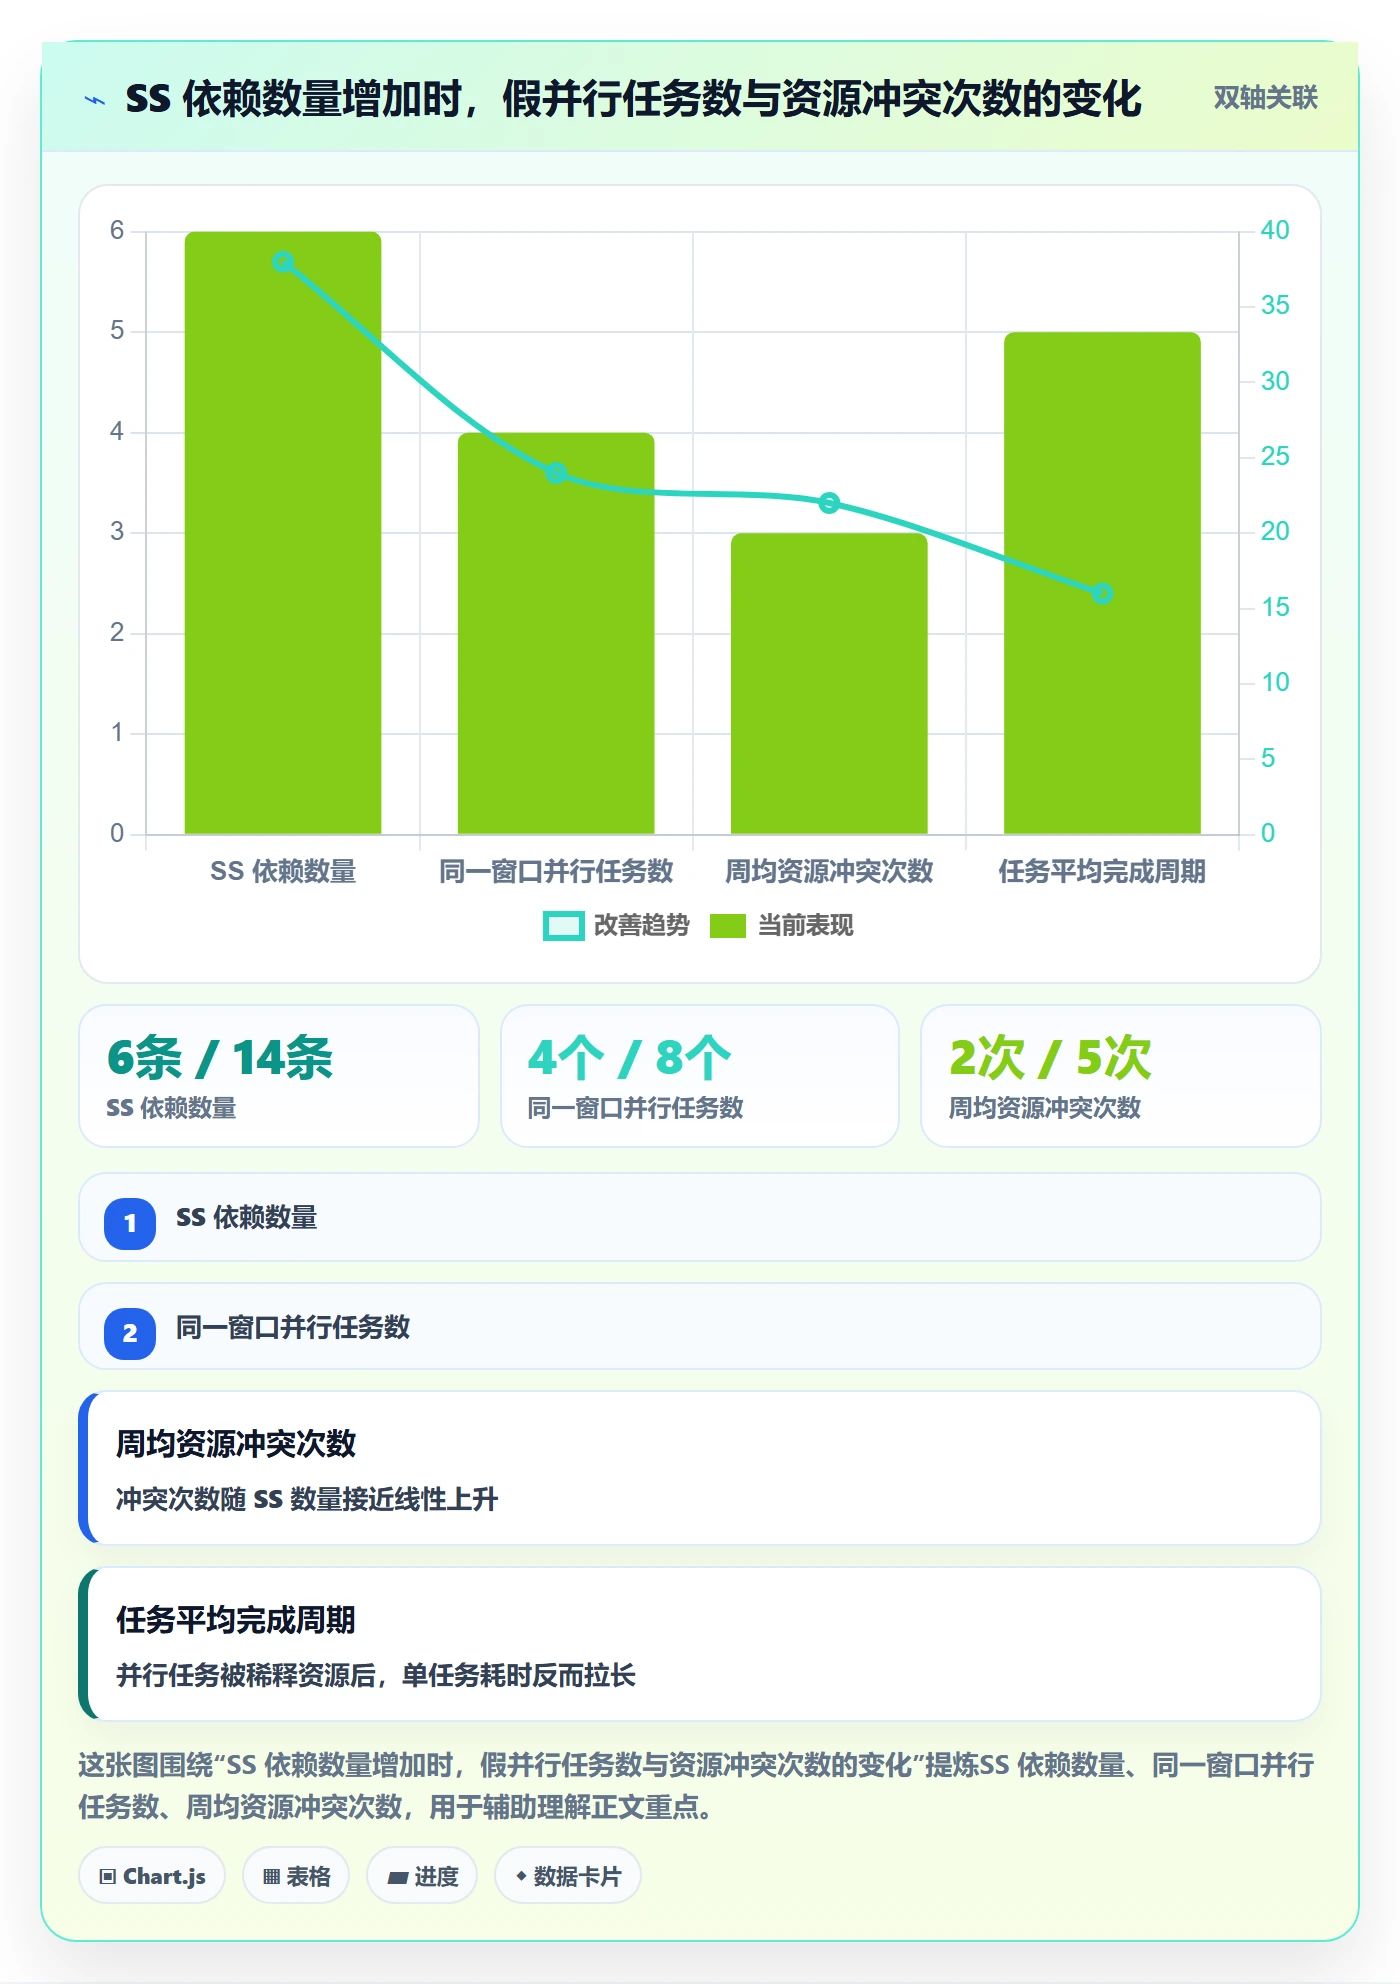Open the 4个 / 8个 data card

[700, 1076]
